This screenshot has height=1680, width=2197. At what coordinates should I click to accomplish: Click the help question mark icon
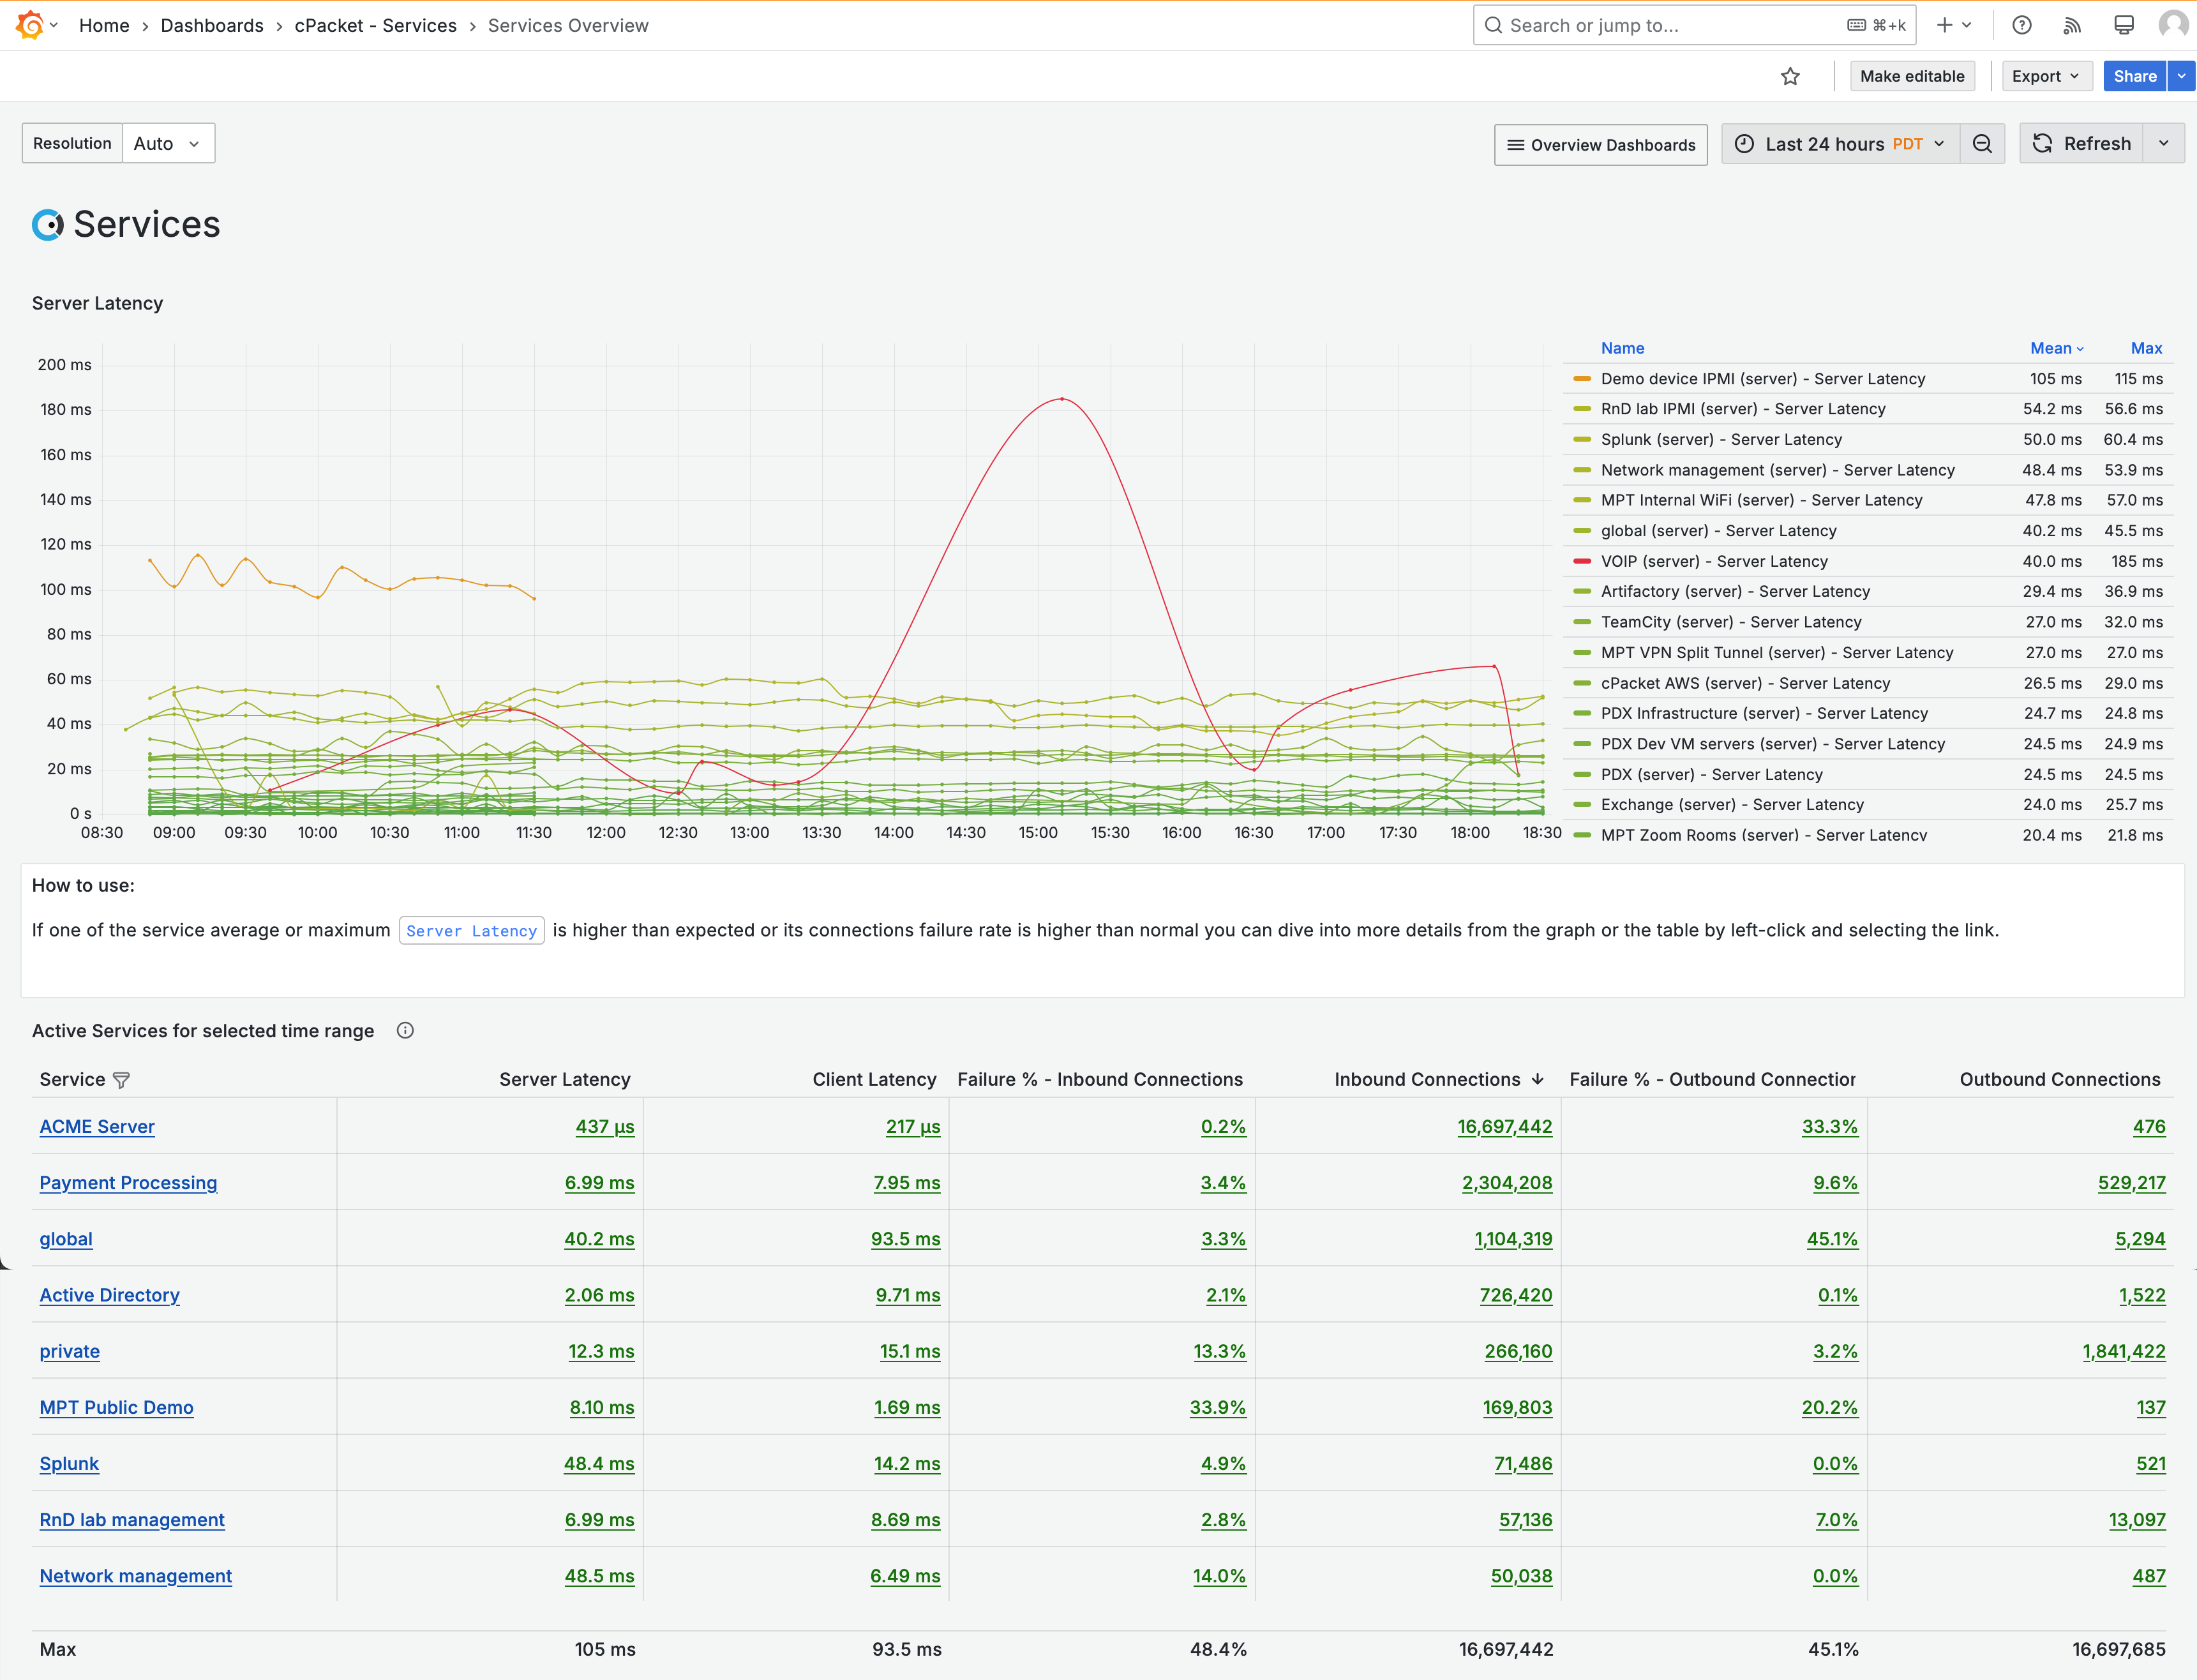(2021, 25)
